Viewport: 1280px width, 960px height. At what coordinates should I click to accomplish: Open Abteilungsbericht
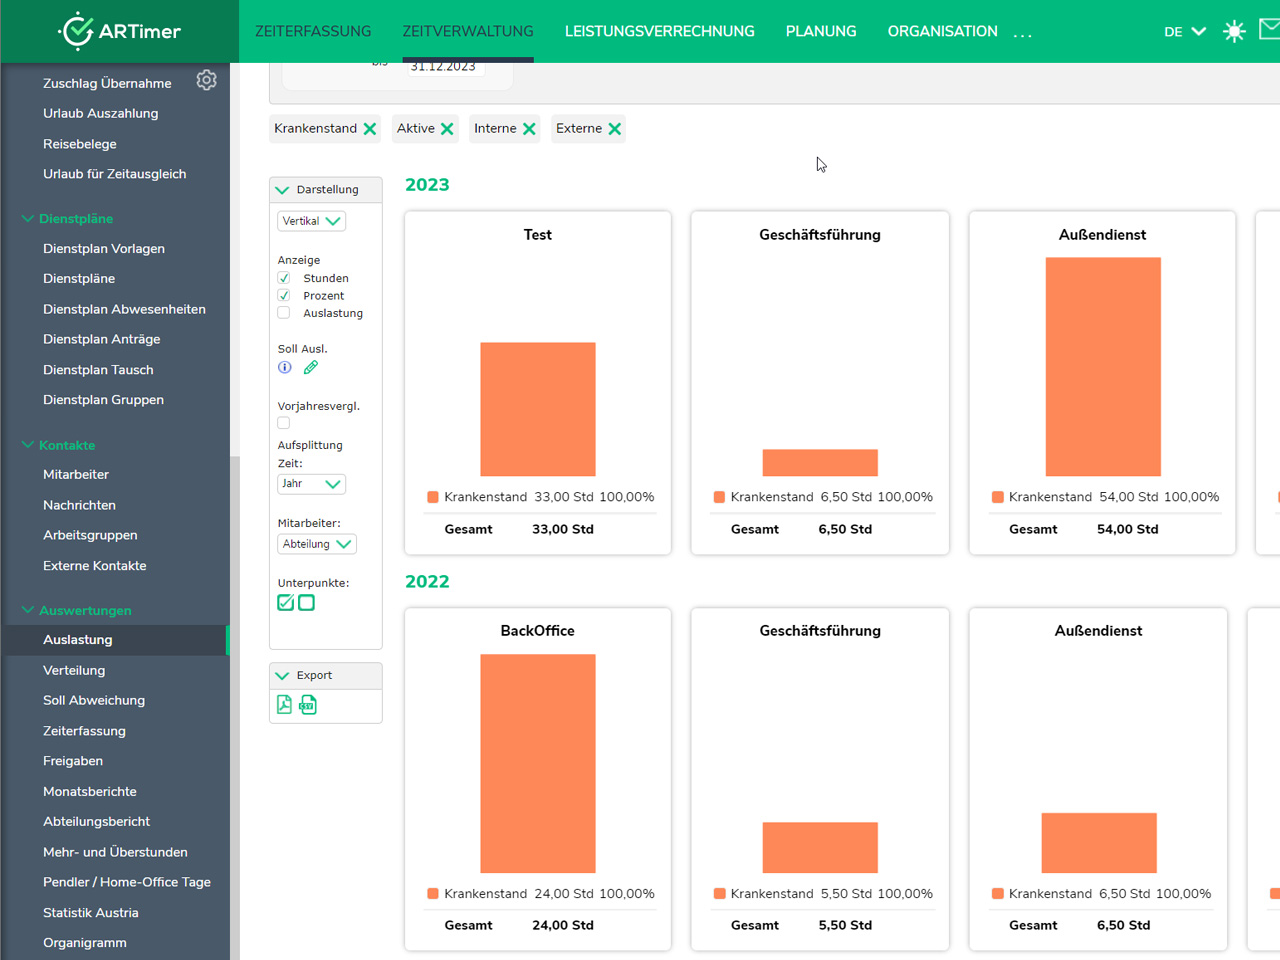click(x=96, y=821)
